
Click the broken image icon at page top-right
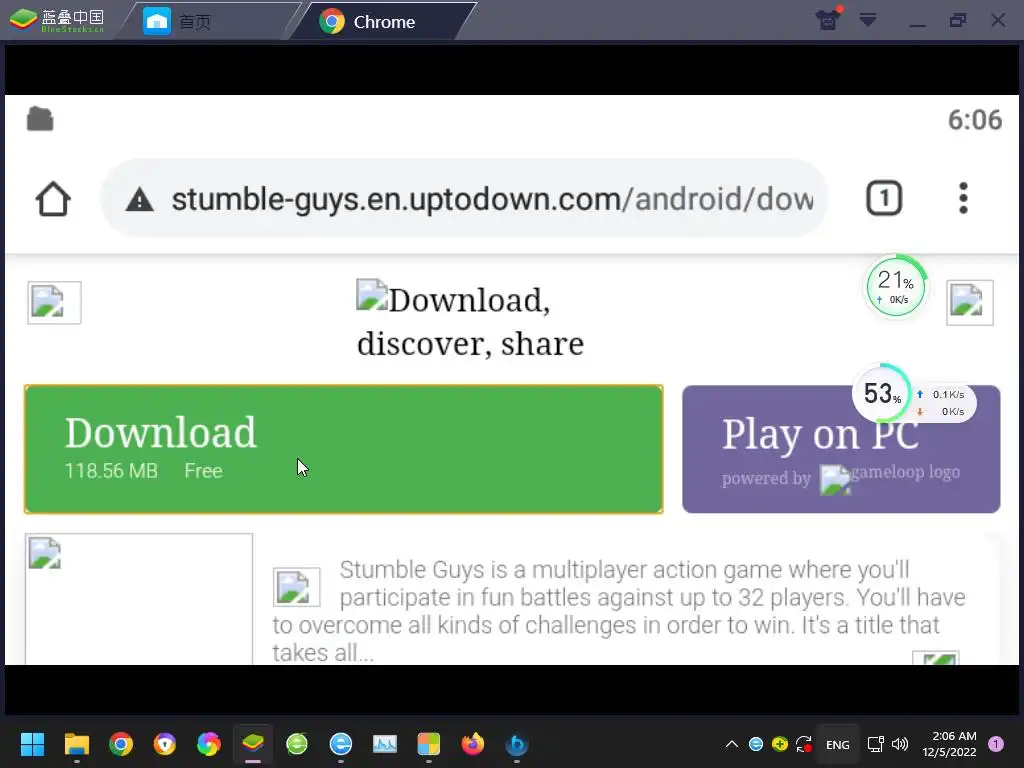coord(970,302)
